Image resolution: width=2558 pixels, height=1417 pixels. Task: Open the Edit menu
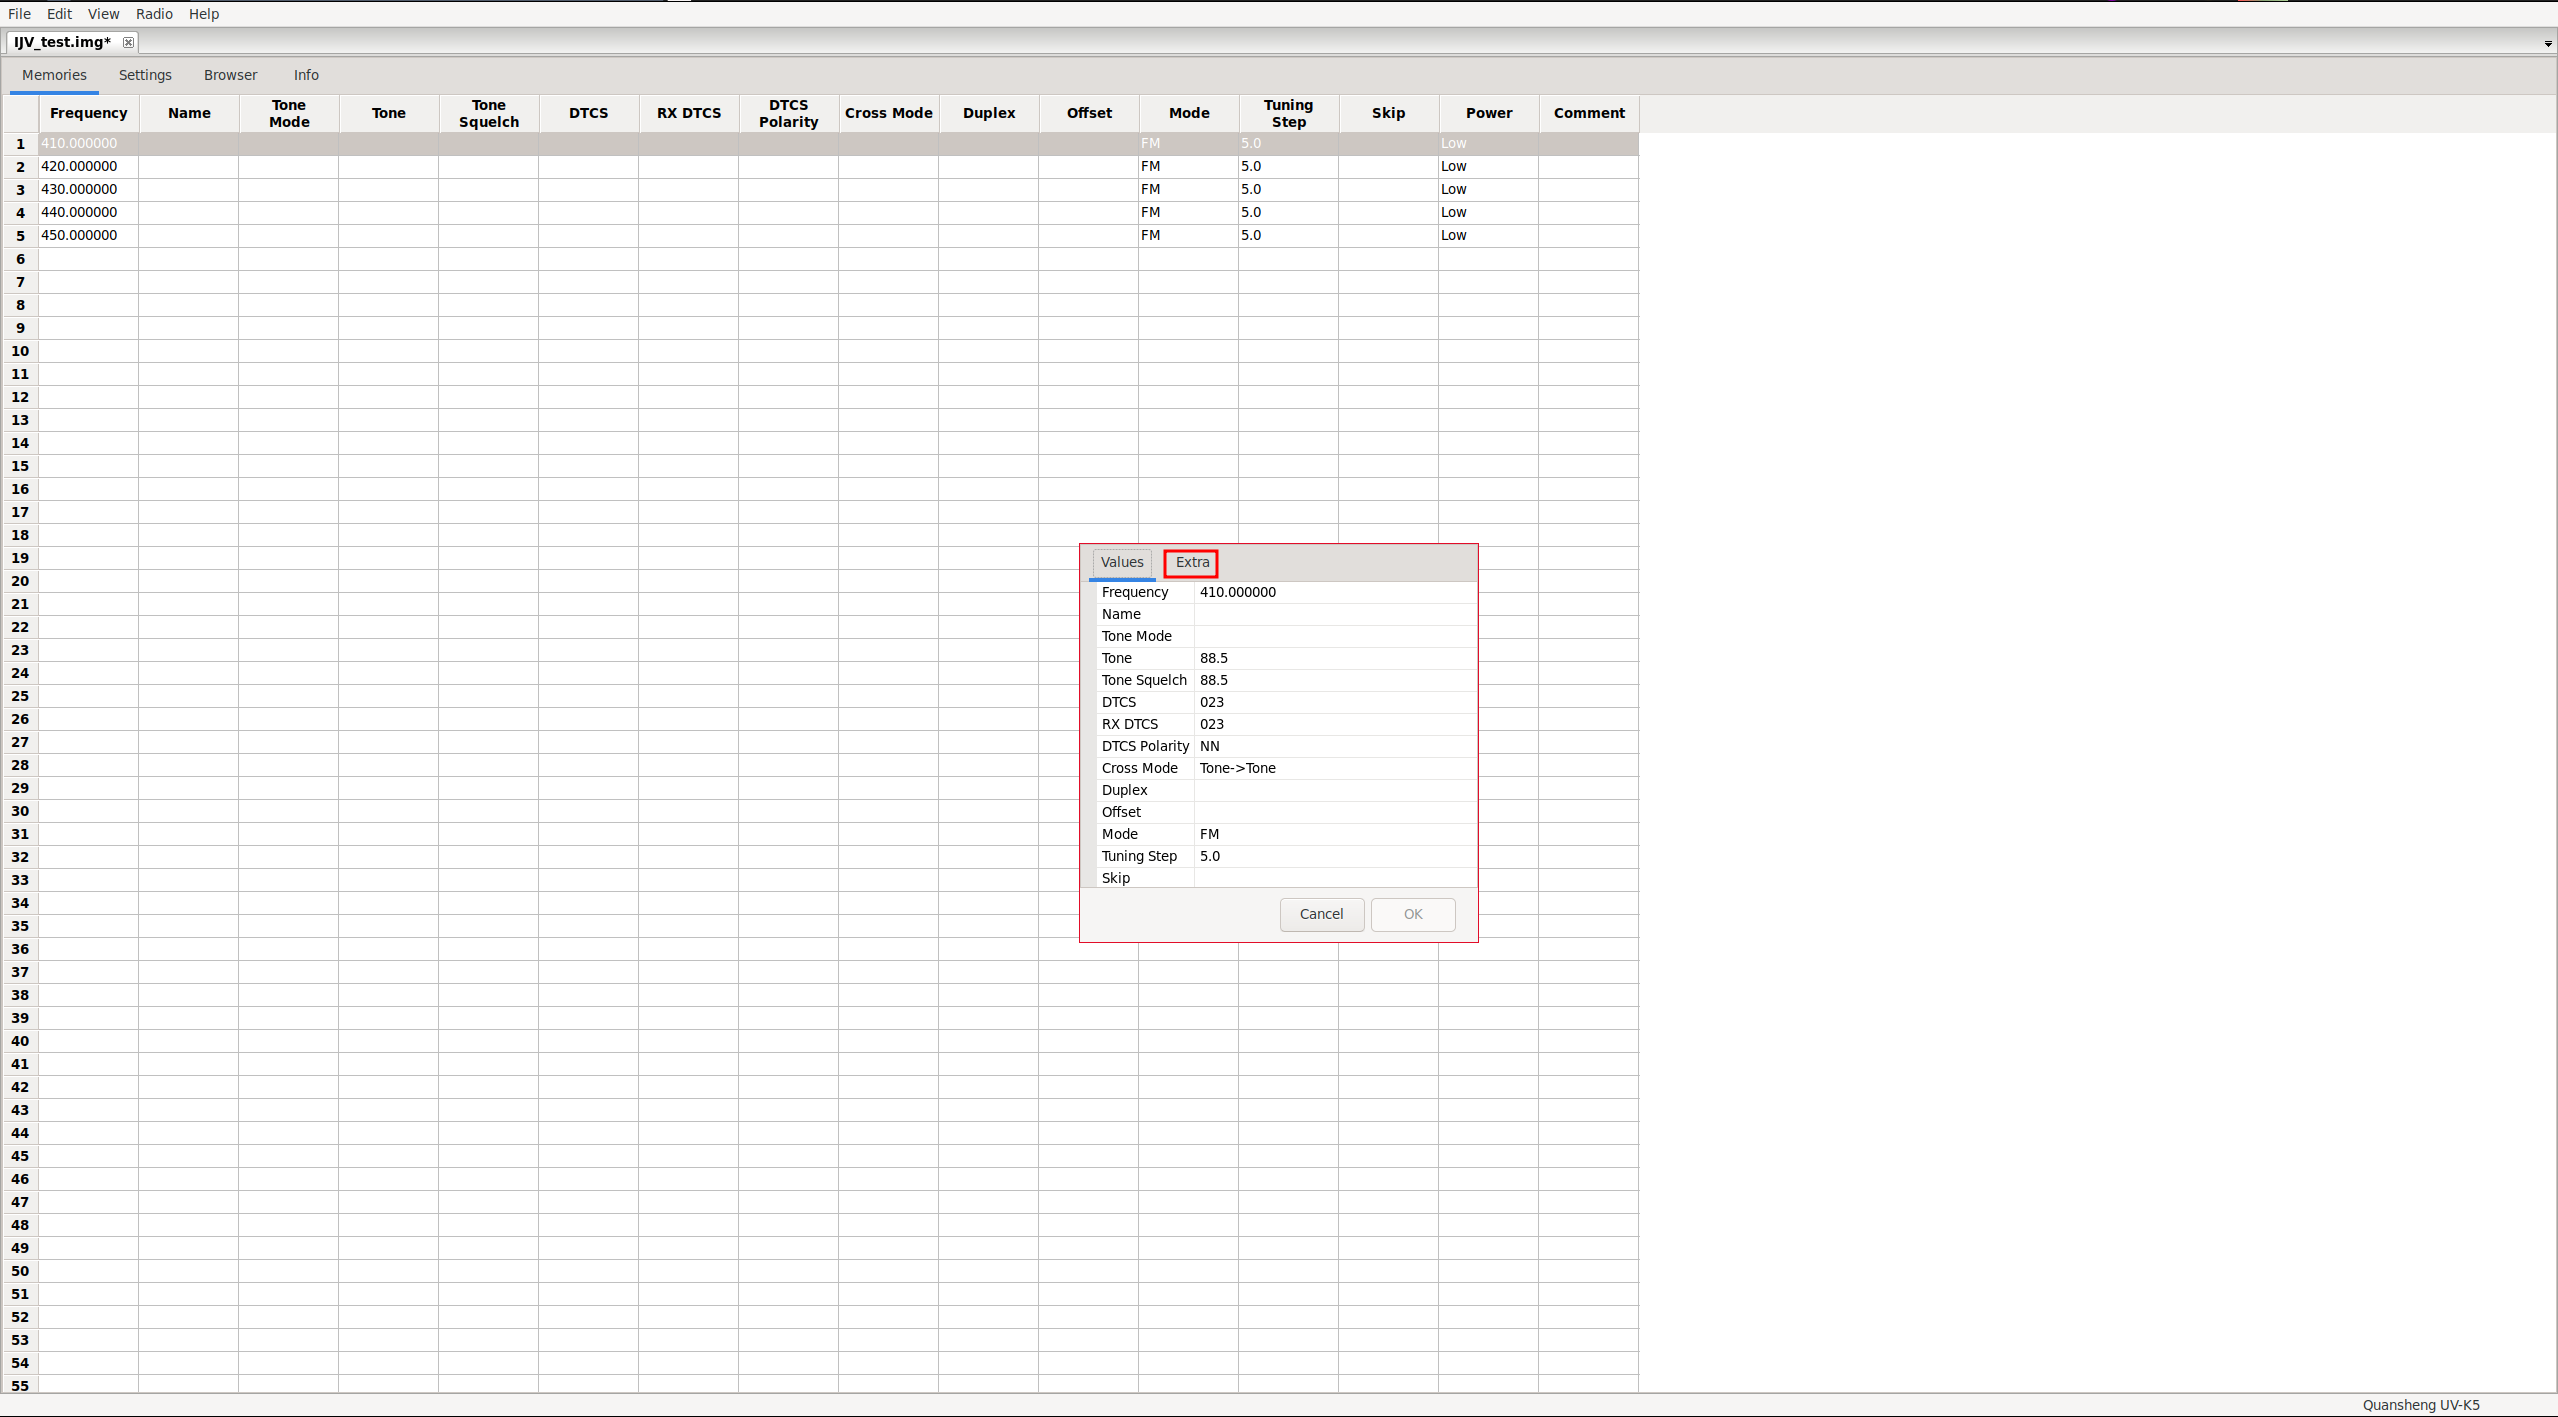tap(59, 14)
